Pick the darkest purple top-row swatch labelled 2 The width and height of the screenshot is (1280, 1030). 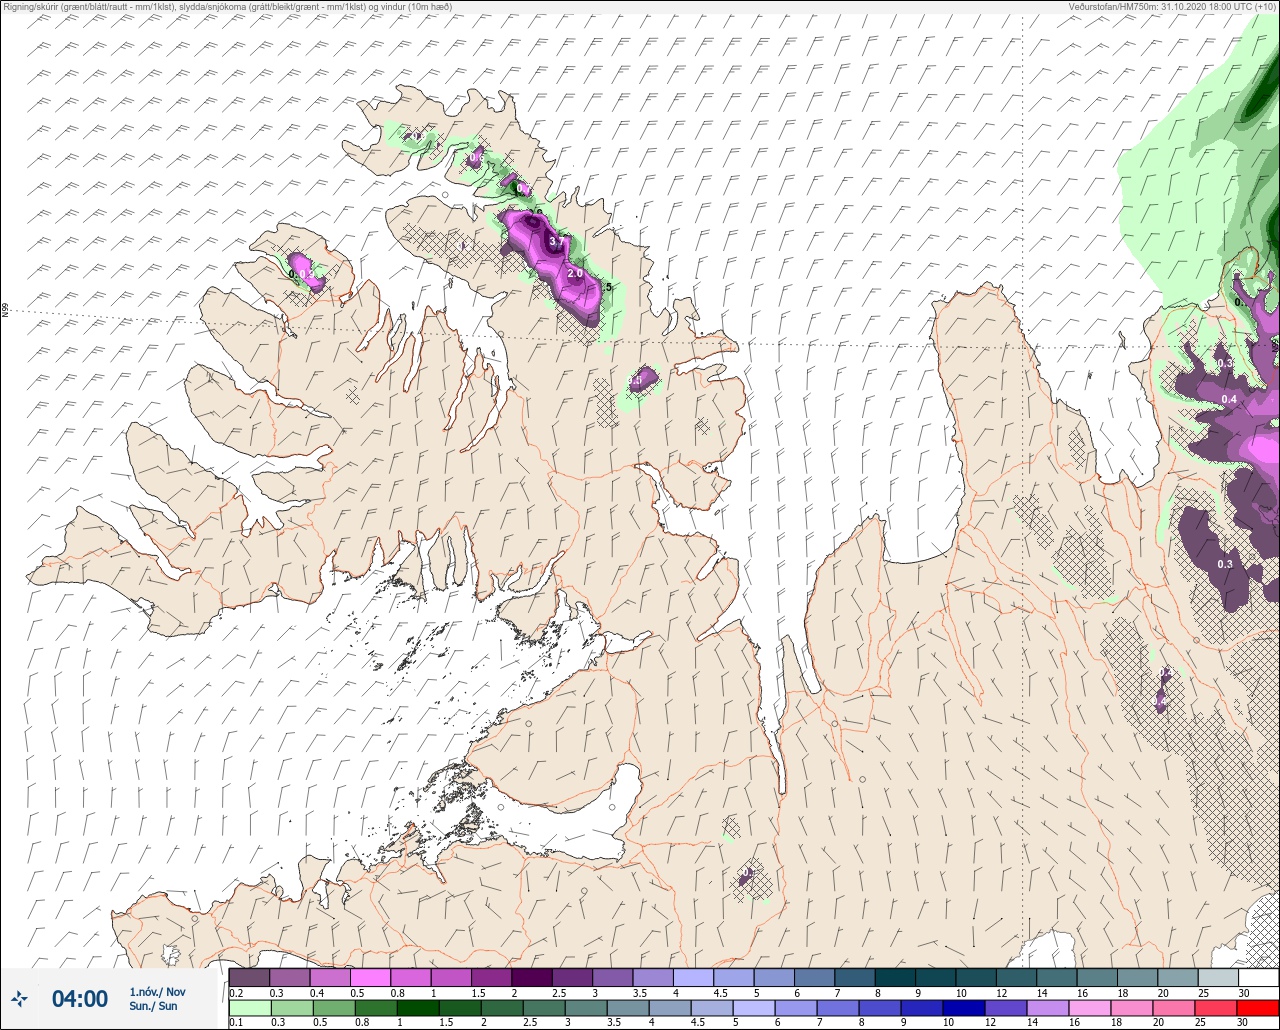coord(531,977)
